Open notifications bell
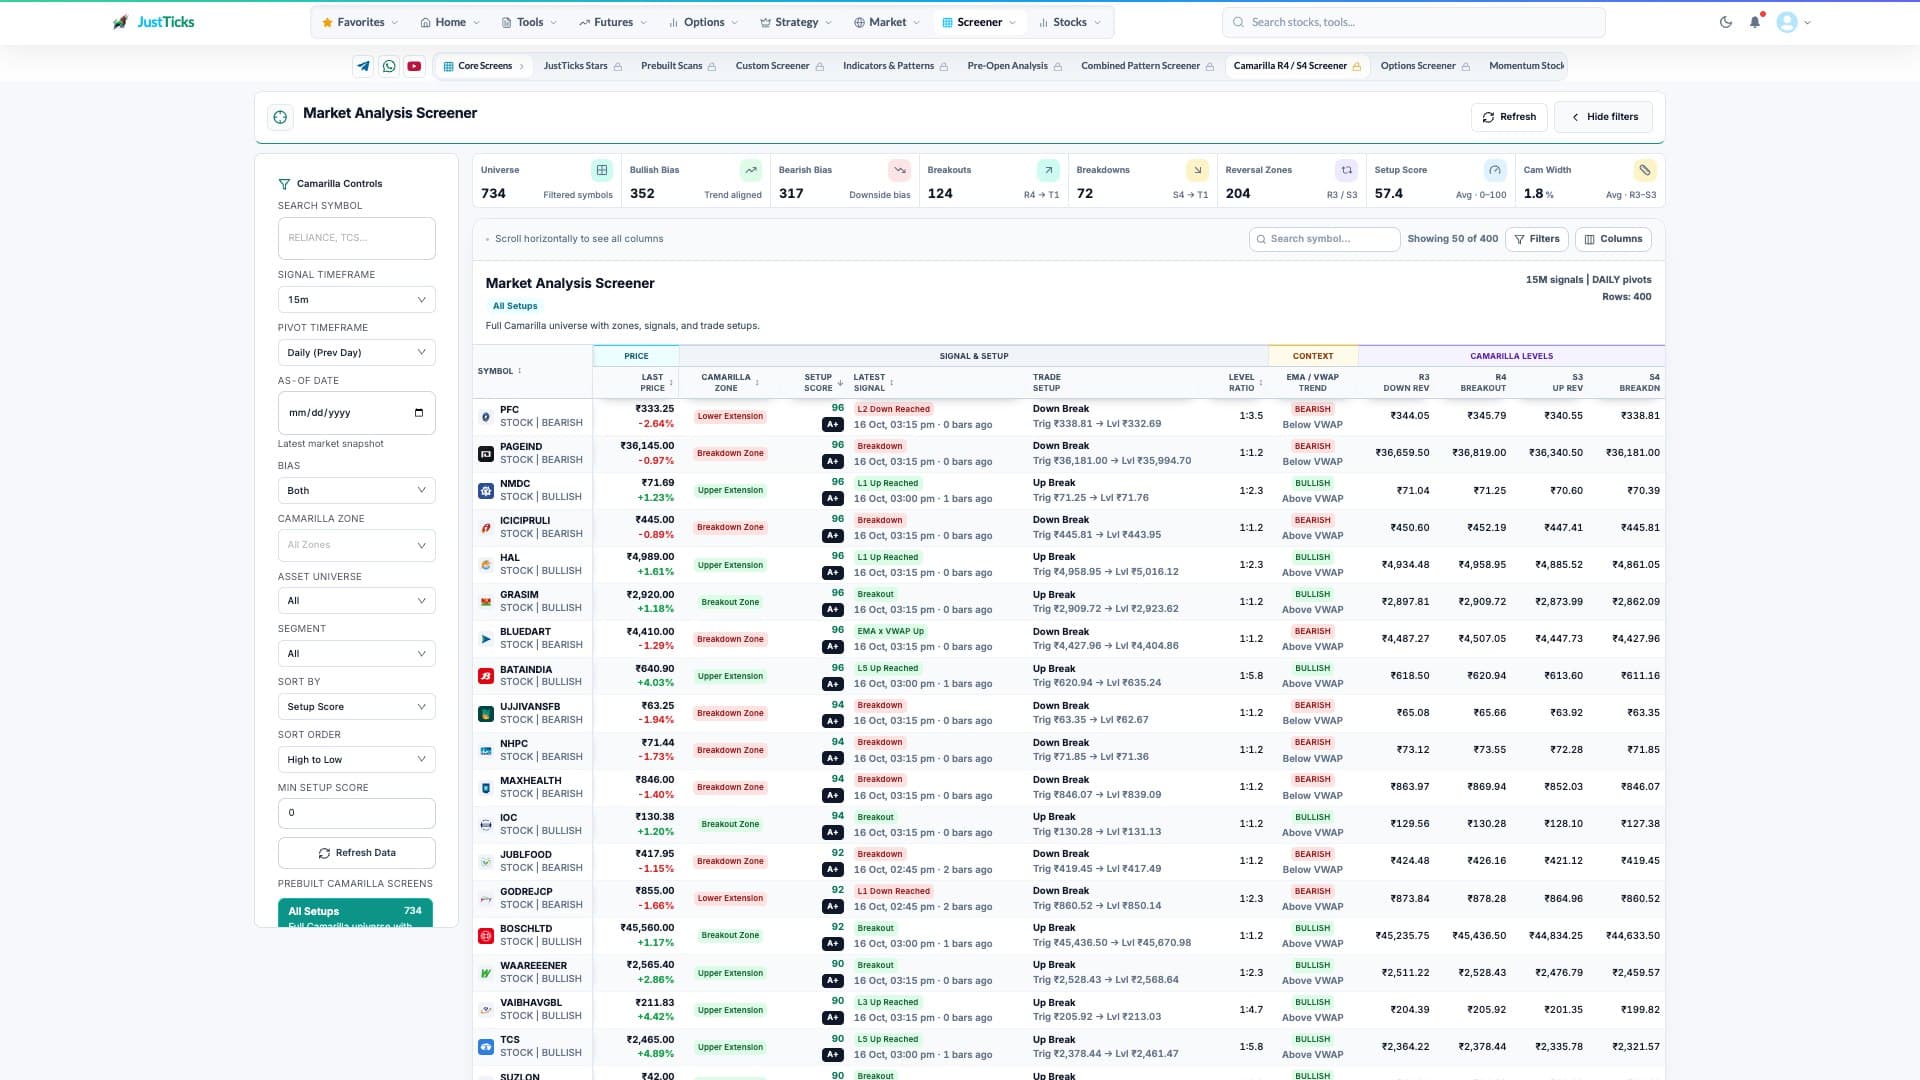This screenshot has height=1080, width=1920. click(1755, 22)
